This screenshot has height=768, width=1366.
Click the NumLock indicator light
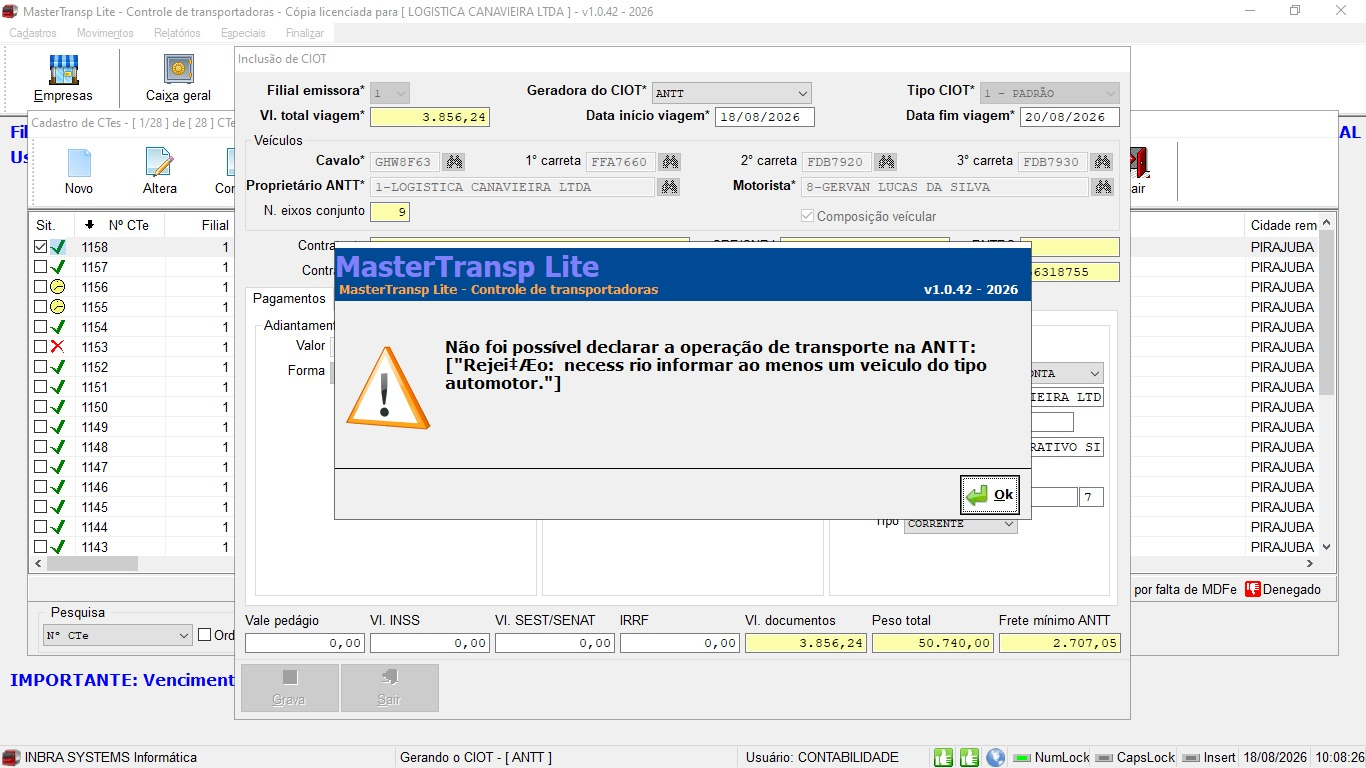click(1022, 758)
